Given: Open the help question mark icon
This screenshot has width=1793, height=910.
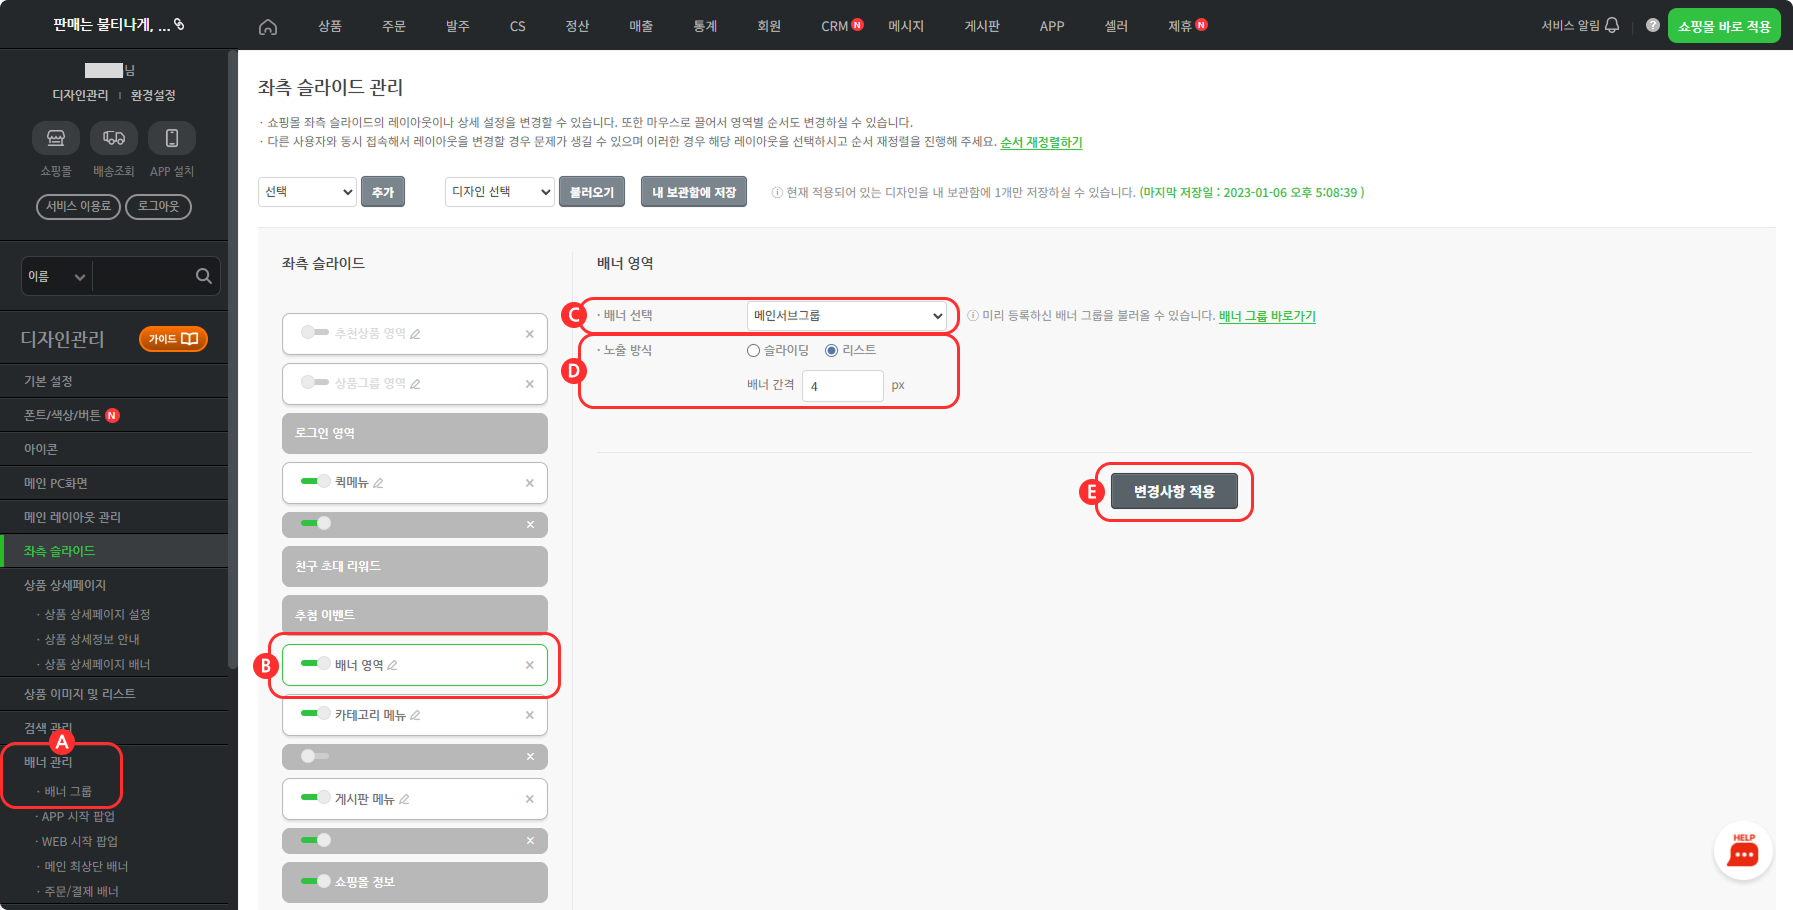Looking at the screenshot, I should [1653, 25].
